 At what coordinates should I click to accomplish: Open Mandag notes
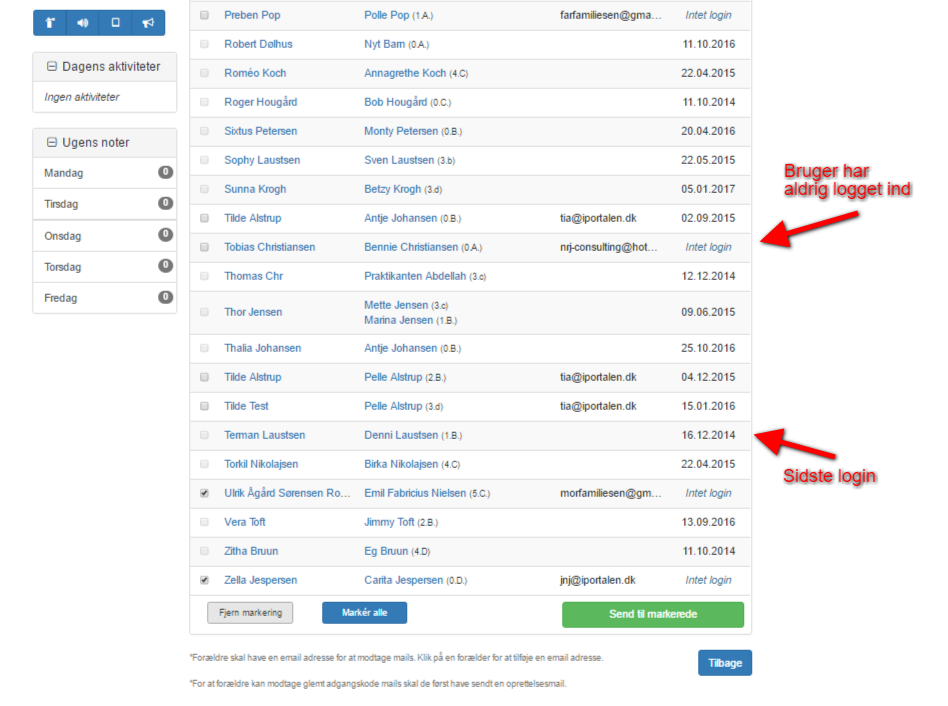(105, 173)
